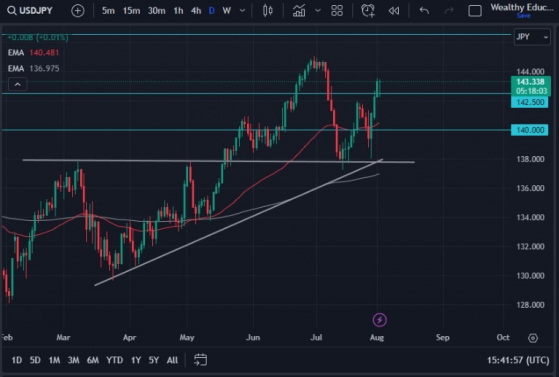Click the May label on time axis

(187, 337)
